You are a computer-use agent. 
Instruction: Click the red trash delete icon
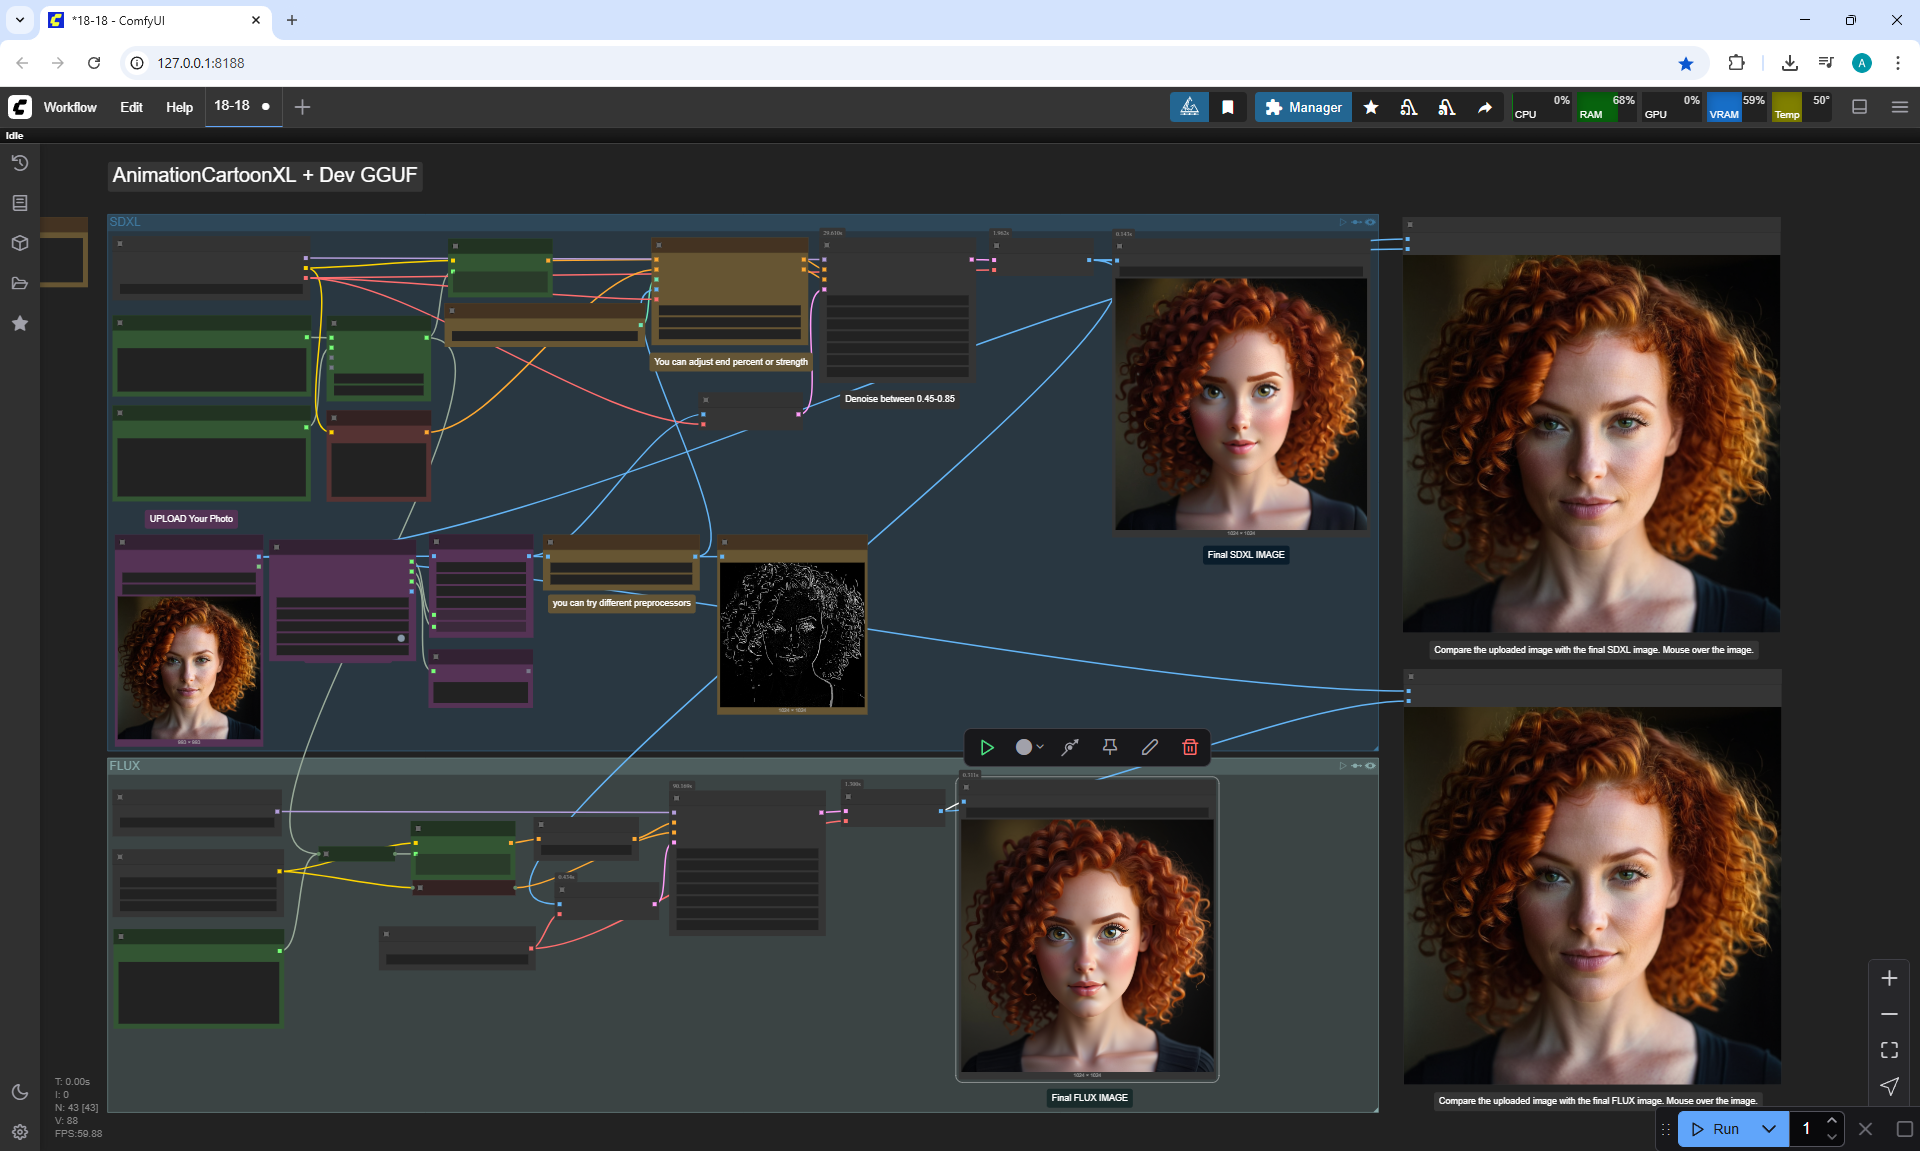tap(1190, 747)
